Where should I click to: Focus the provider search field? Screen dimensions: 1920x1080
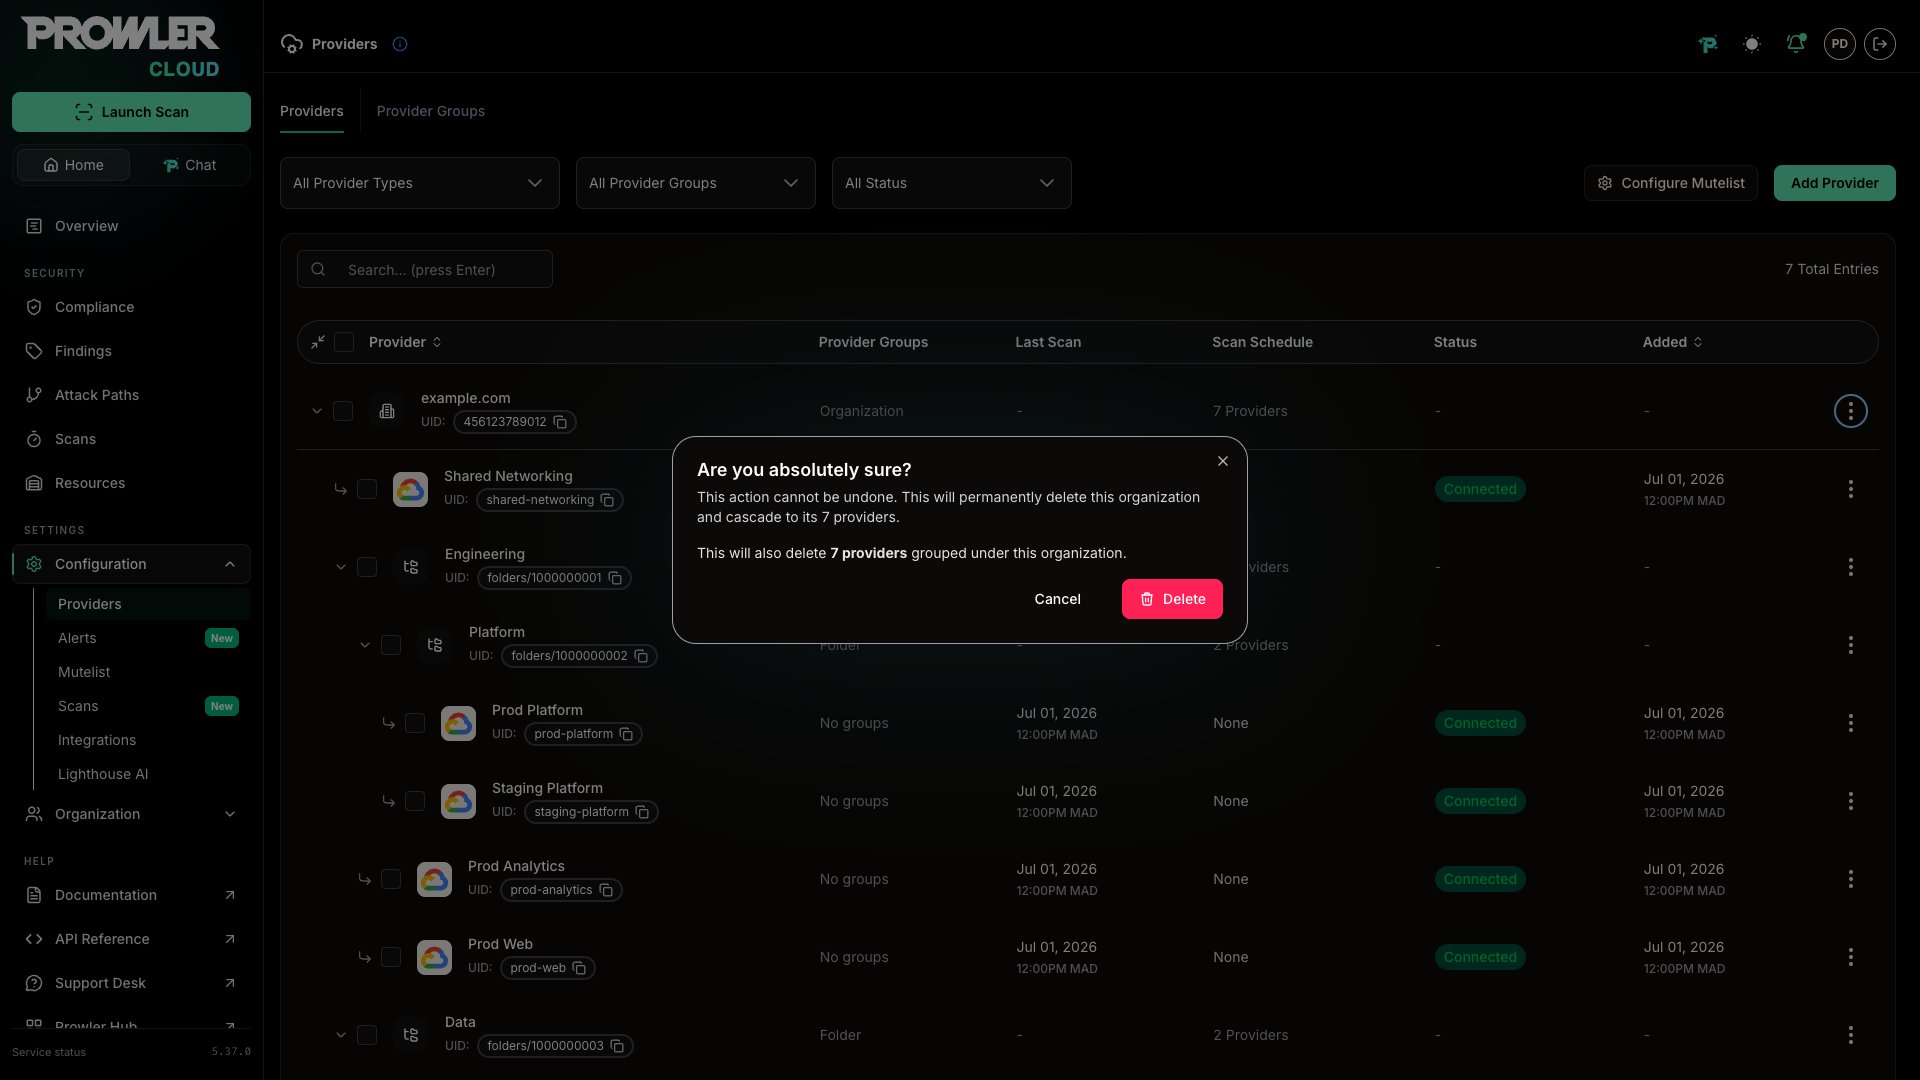425,269
